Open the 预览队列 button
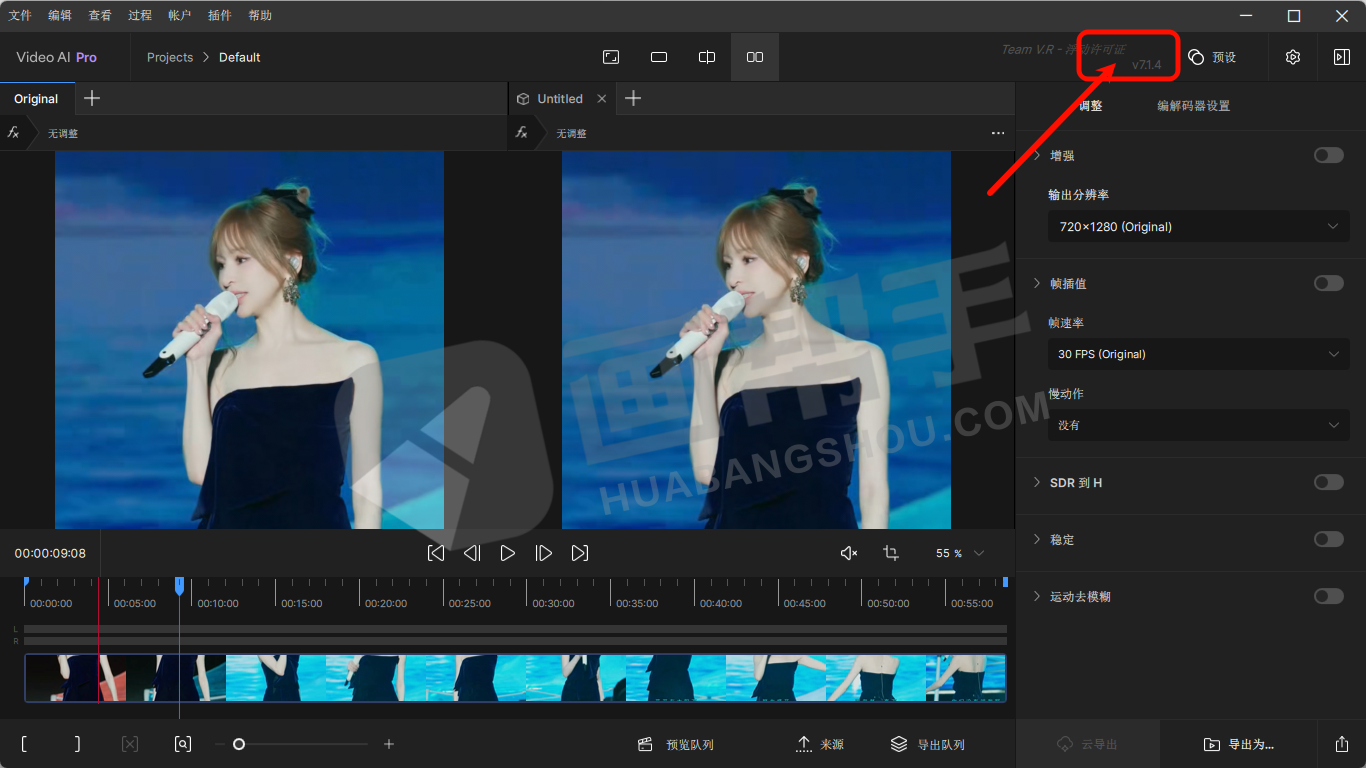 (677, 744)
